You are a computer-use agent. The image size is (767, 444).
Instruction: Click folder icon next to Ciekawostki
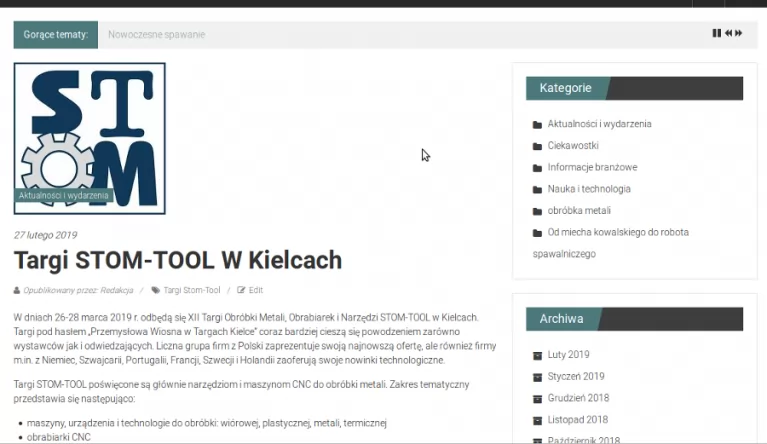click(537, 146)
